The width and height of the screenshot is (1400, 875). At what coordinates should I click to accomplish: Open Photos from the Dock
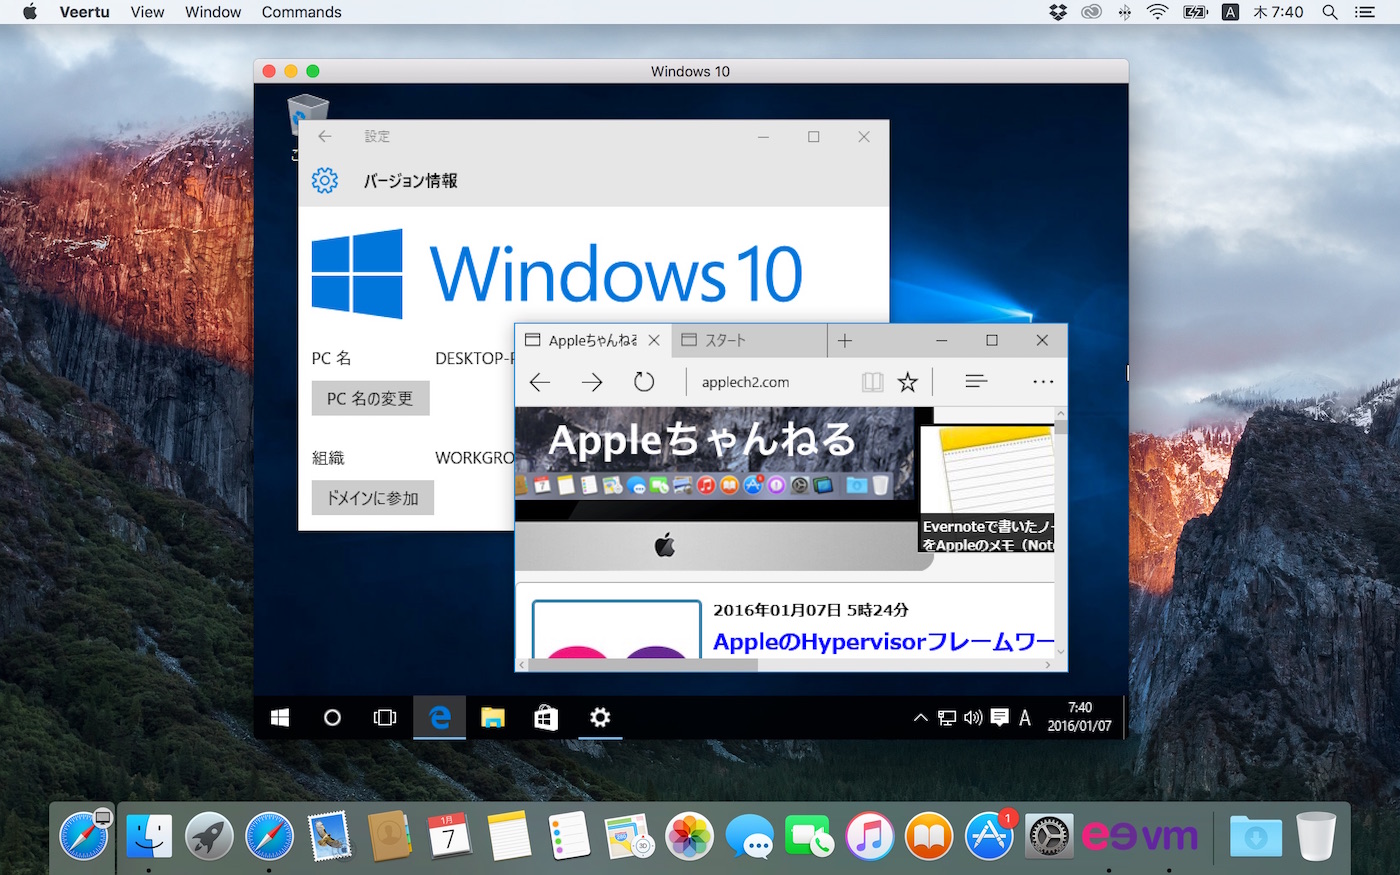(689, 836)
